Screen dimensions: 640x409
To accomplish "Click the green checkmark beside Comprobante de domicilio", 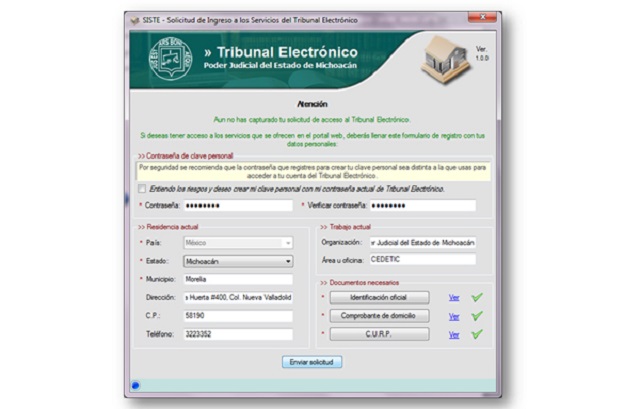I will click(x=477, y=316).
